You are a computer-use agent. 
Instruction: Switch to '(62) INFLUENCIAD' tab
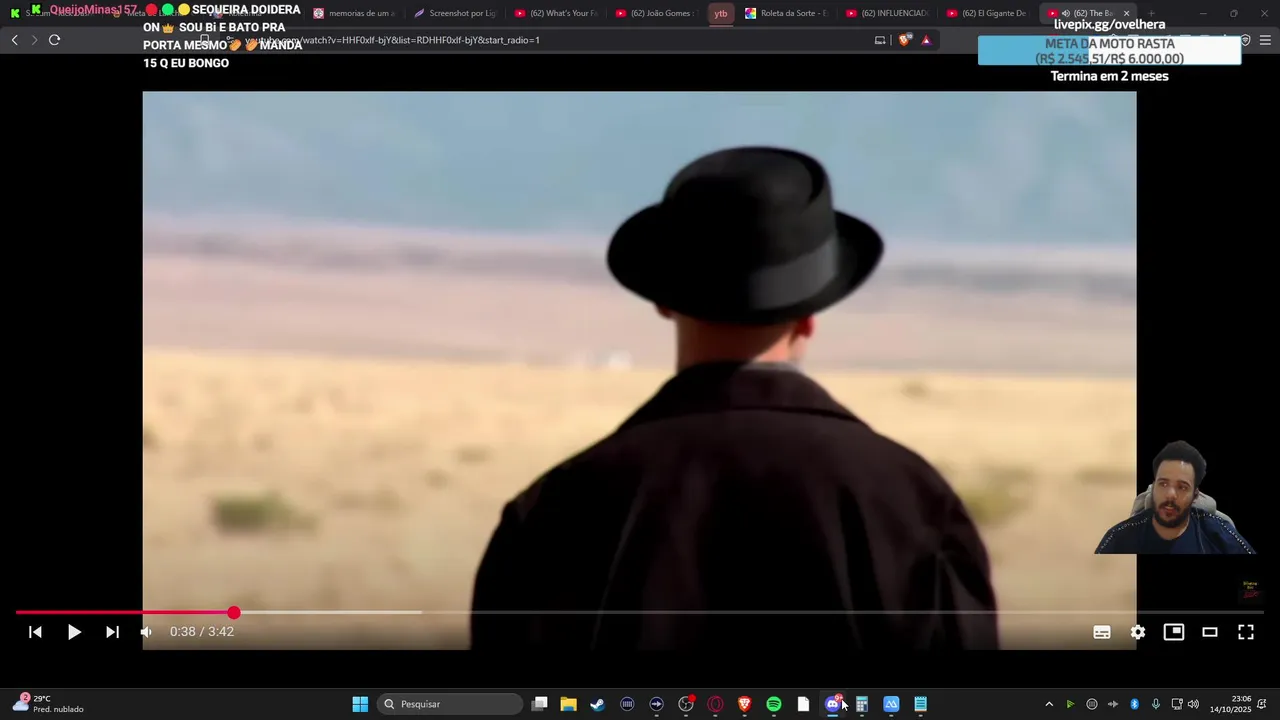point(887,13)
